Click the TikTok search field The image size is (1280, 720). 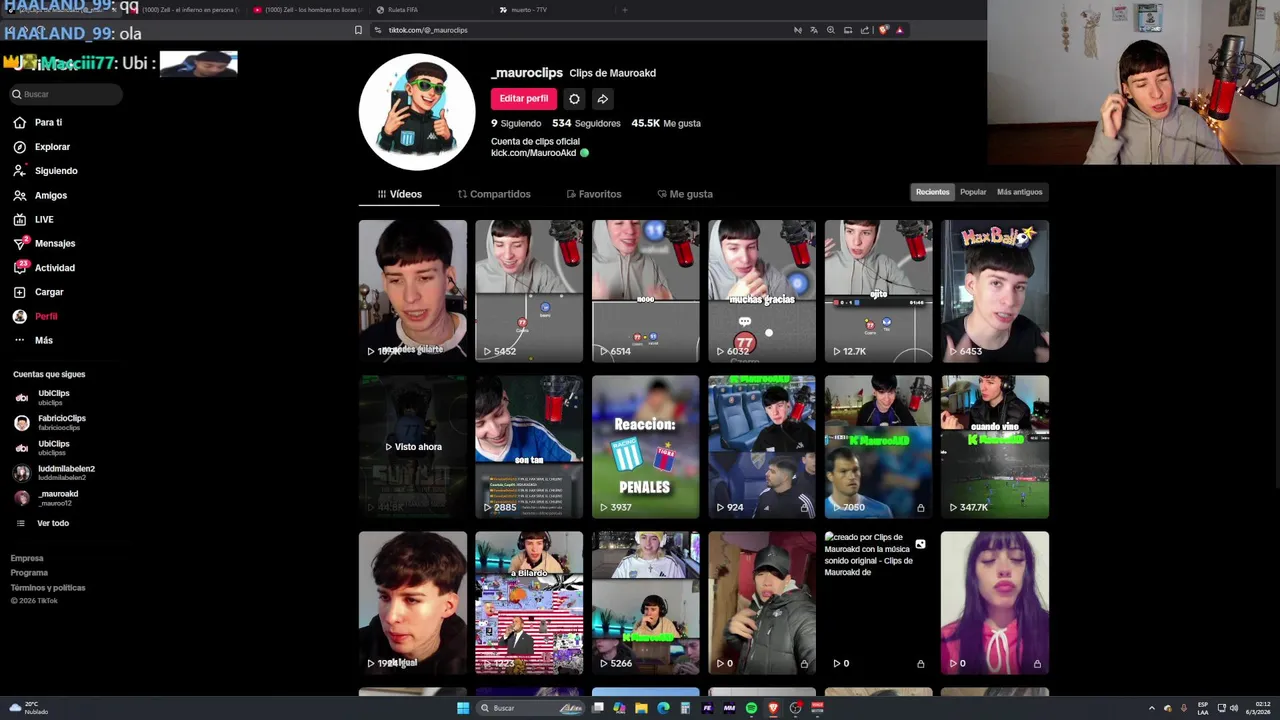tap(66, 94)
